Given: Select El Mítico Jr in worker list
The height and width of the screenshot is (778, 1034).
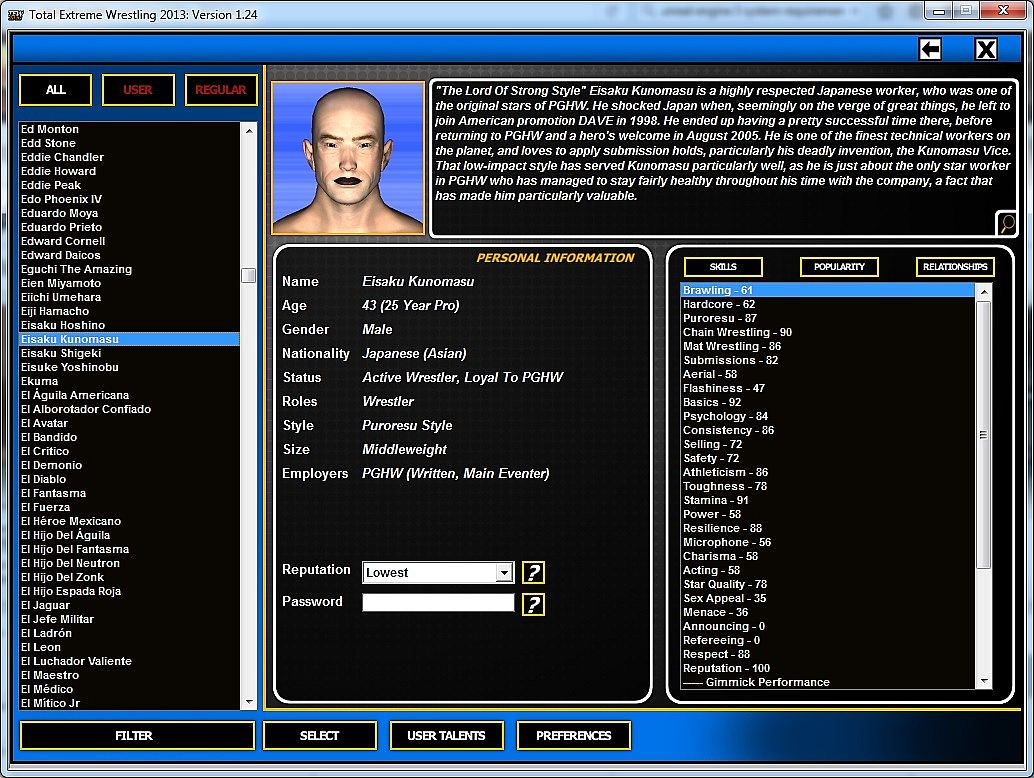Looking at the screenshot, I should point(129,703).
